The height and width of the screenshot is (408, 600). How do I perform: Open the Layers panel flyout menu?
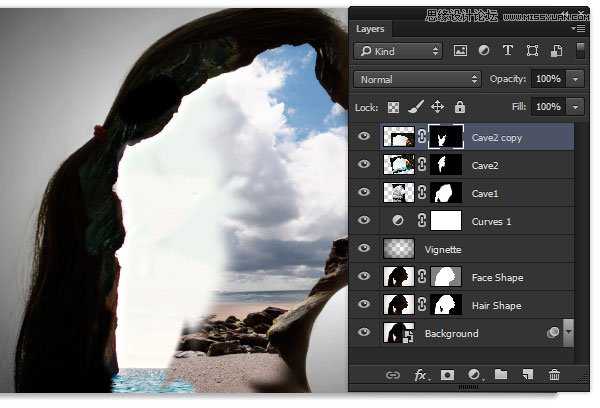click(578, 29)
